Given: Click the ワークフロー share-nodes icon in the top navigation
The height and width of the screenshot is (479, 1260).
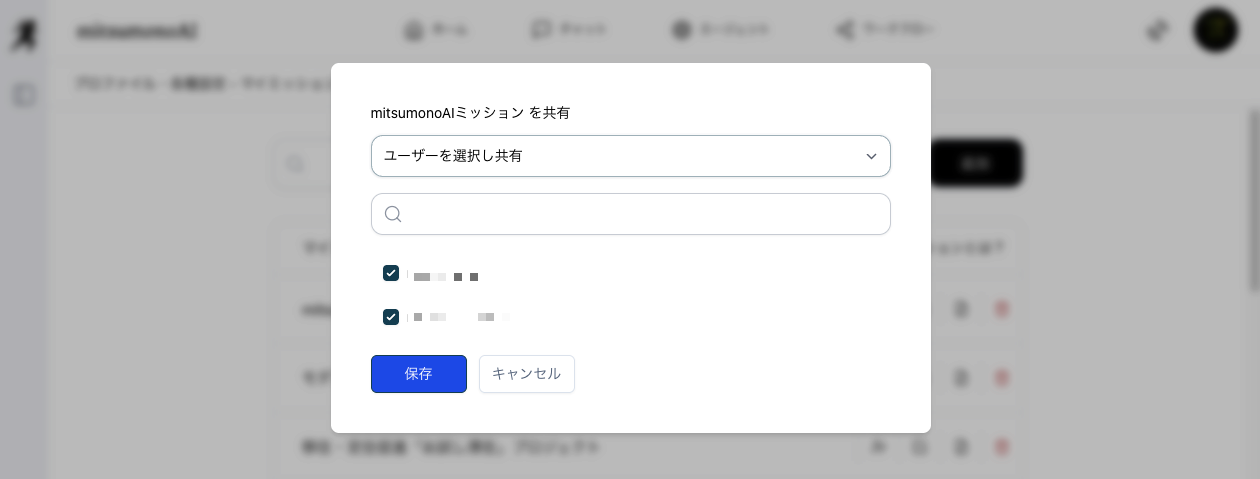Looking at the screenshot, I should 845,30.
